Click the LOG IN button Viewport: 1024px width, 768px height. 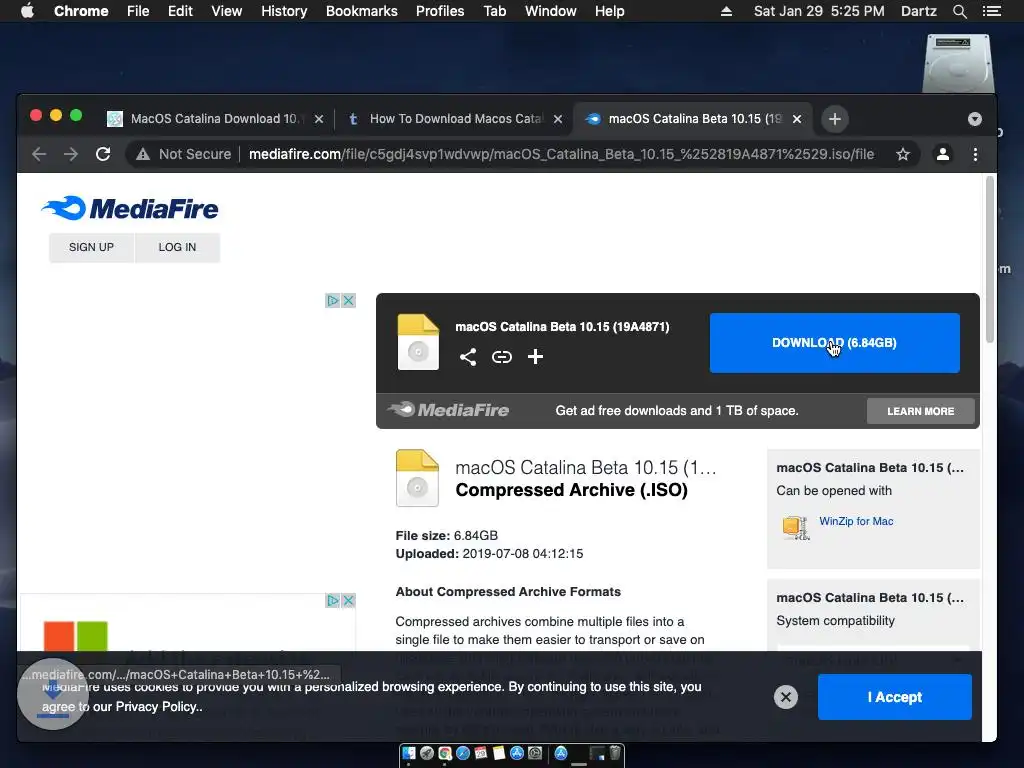click(177, 248)
